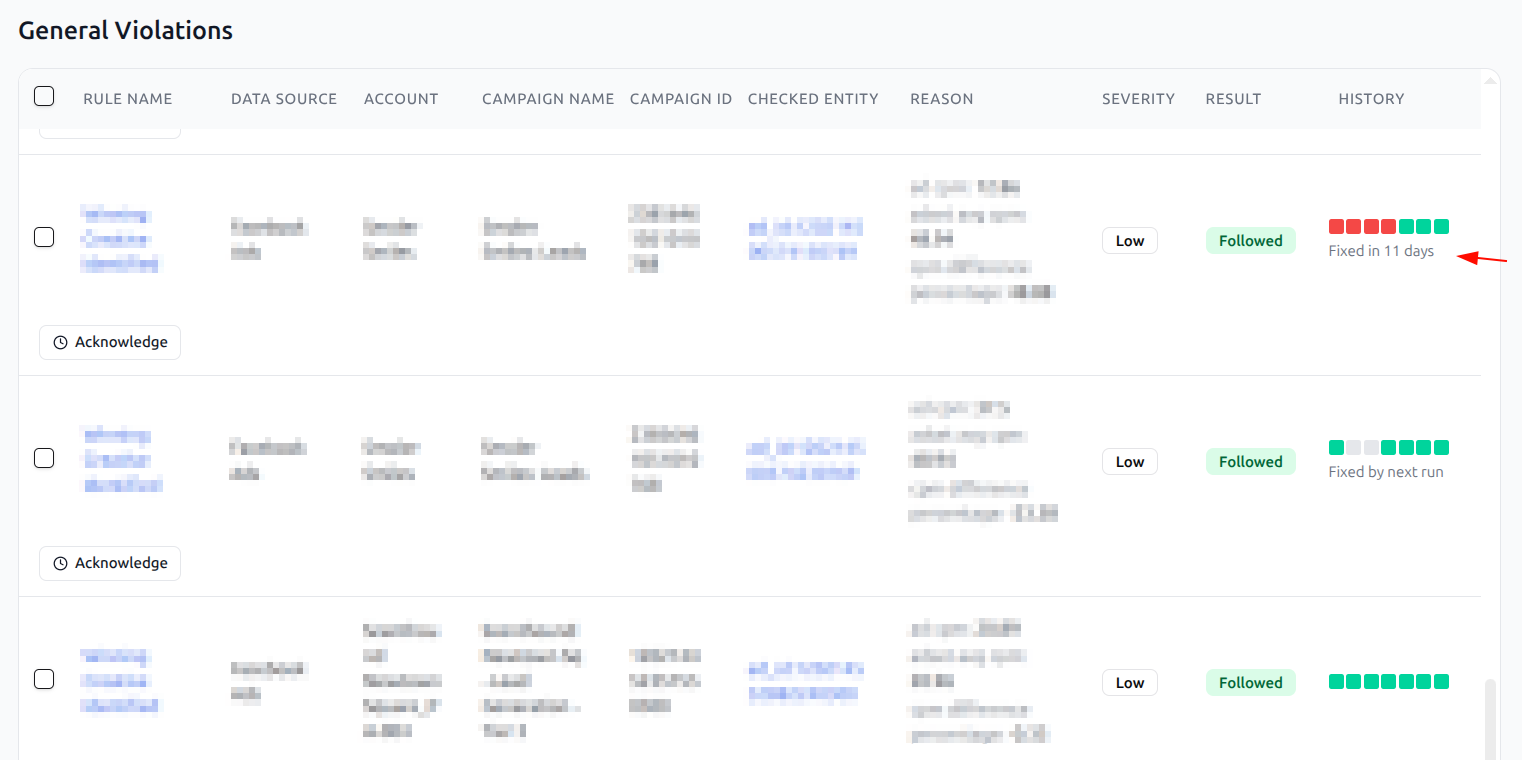Screen dimensions: 1522x760
Task: Click Followed badge in 'Fixed by next run' row
Action: pyautogui.click(x=1251, y=462)
